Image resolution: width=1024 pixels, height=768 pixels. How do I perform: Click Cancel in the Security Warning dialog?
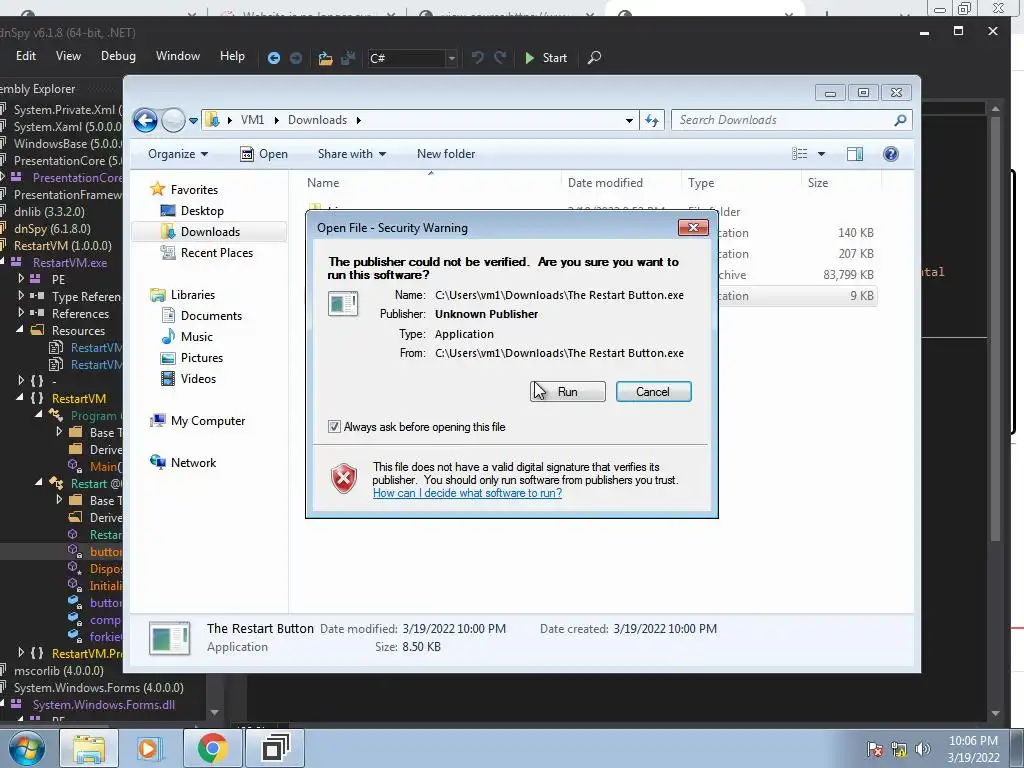tap(653, 392)
